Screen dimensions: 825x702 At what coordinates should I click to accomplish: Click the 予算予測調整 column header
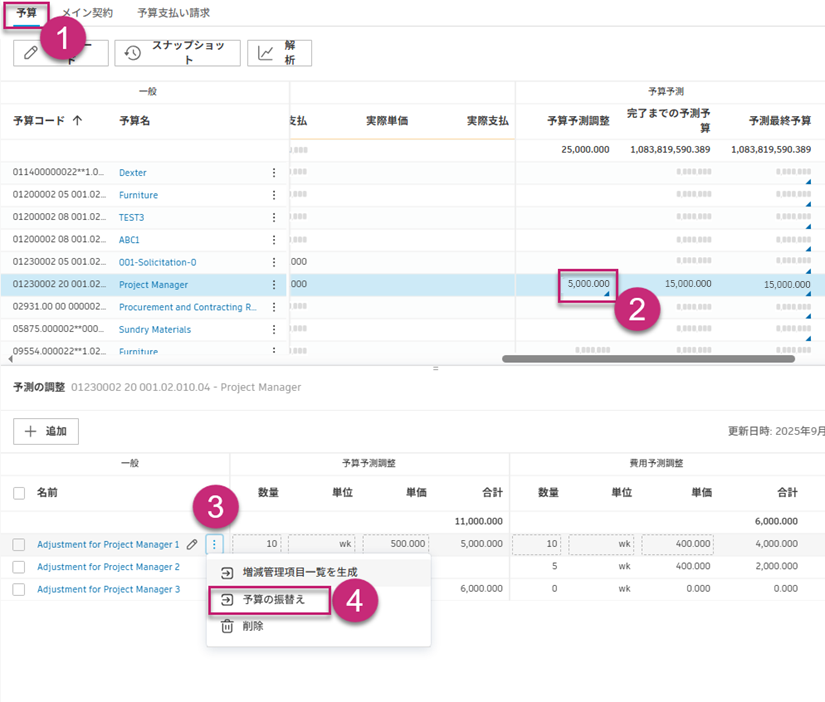tap(578, 121)
